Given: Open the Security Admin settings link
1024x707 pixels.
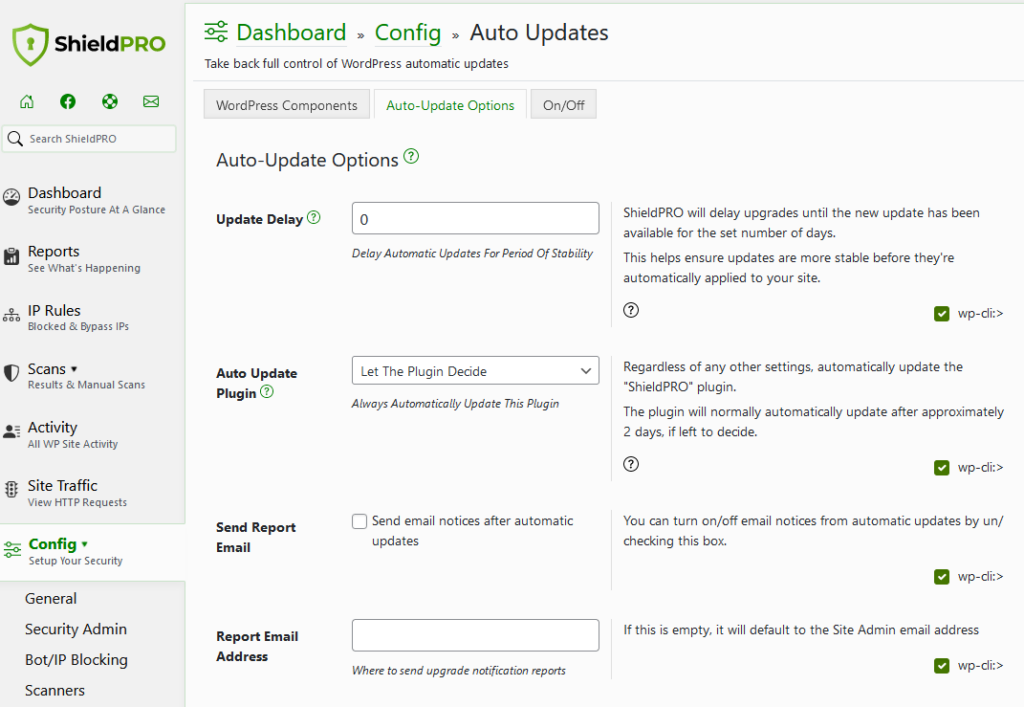Looking at the screenshot, I should tap(75, 629).
